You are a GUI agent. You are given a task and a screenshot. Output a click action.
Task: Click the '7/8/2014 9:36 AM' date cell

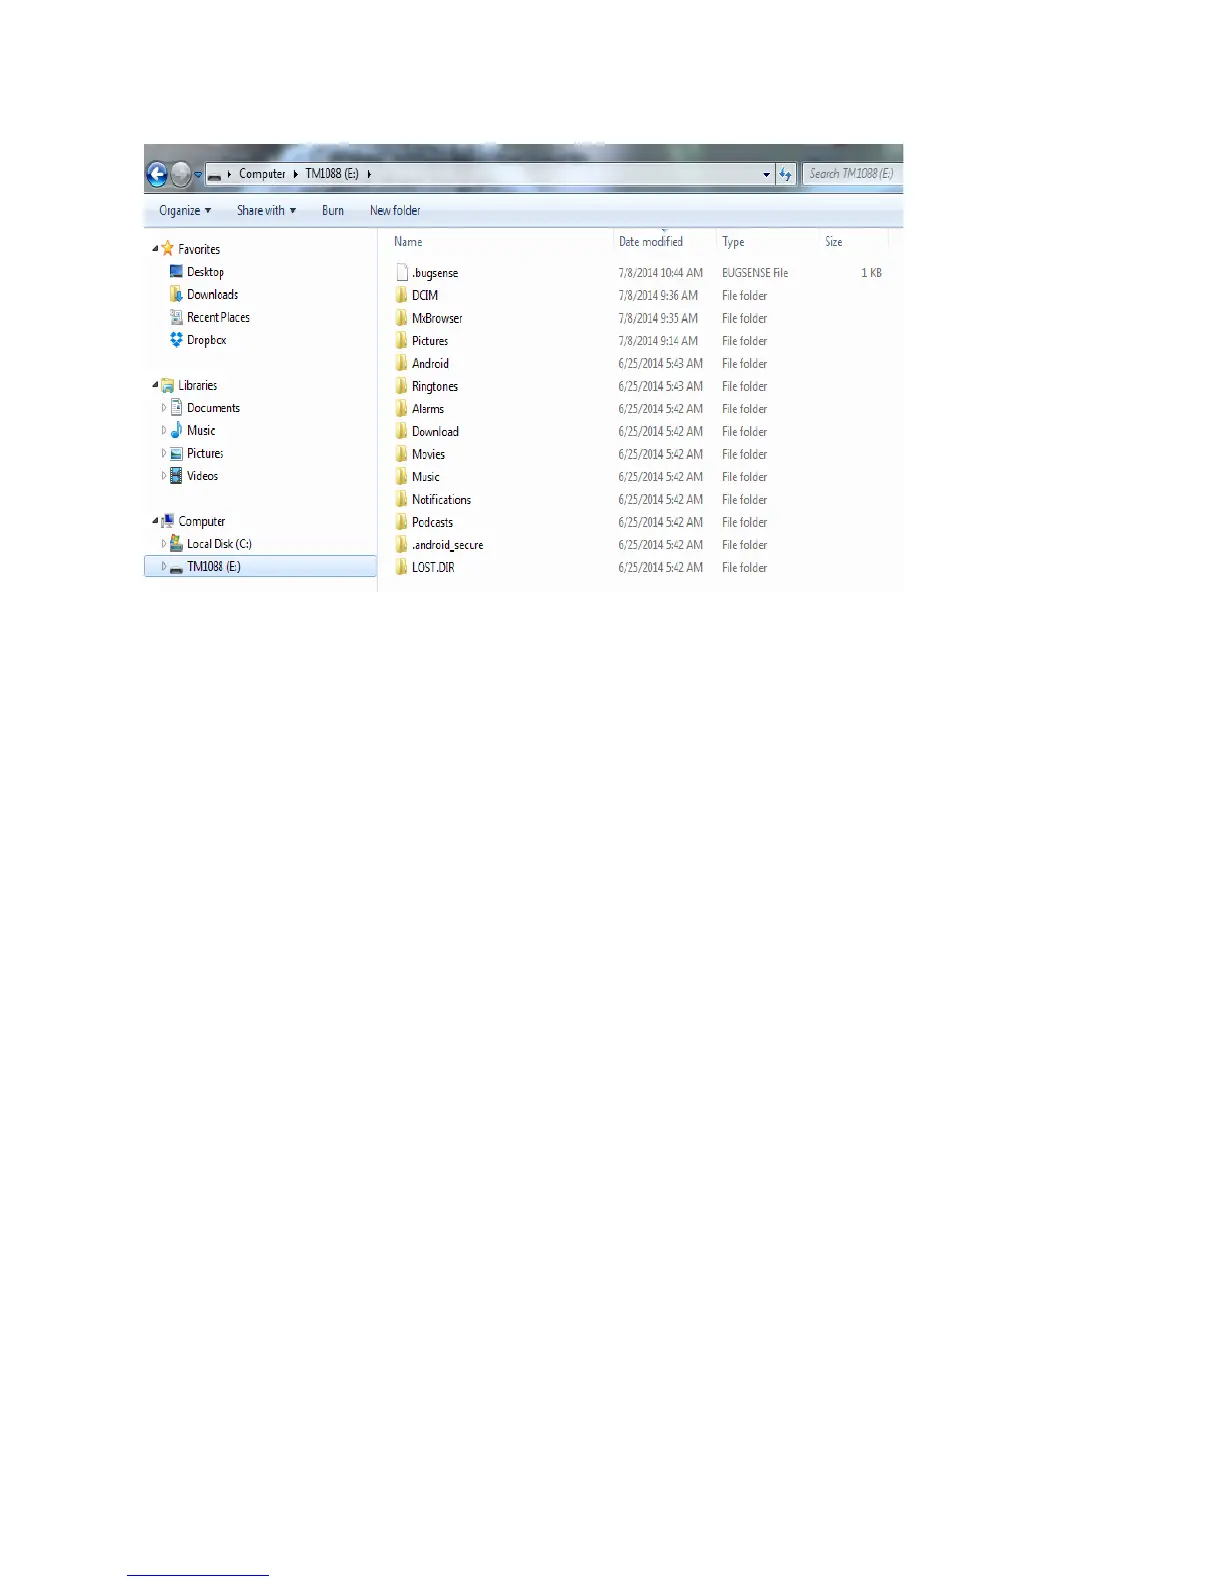click(x=658, y=296)
